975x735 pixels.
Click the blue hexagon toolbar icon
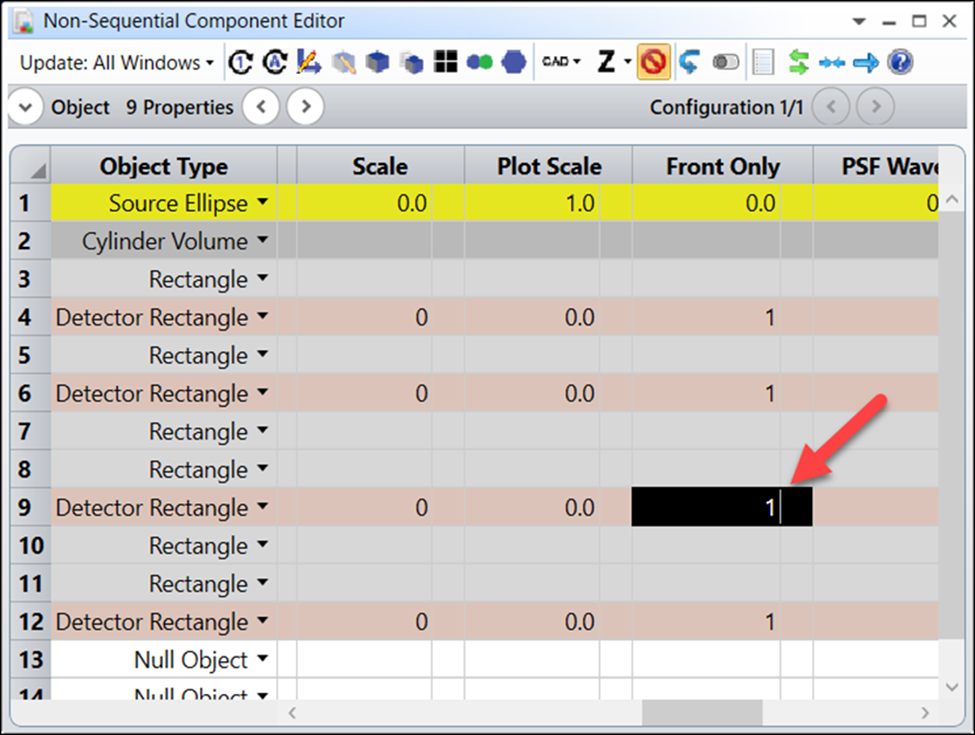pos(514,62)
